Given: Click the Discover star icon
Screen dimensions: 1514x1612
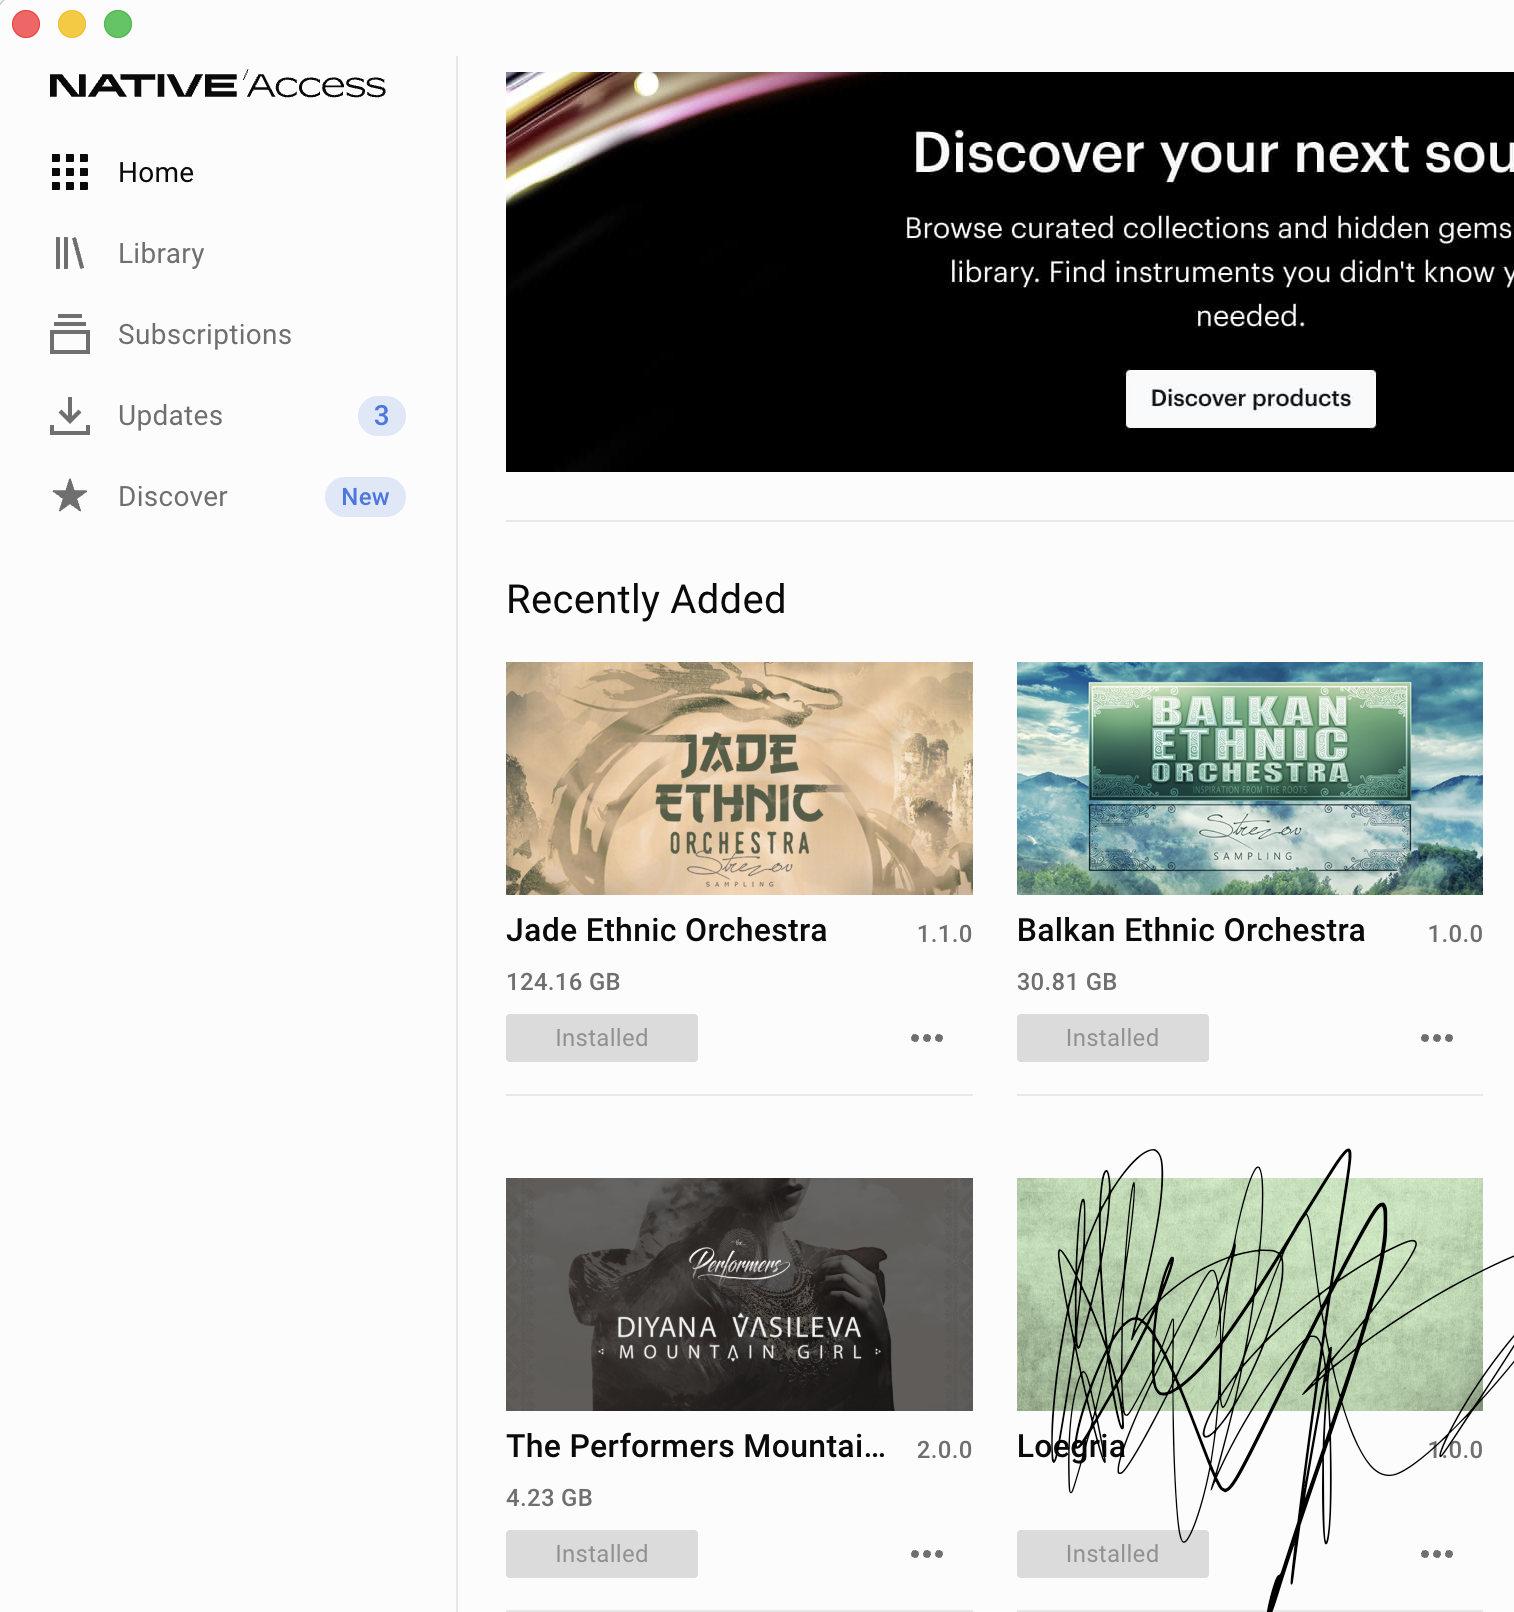Looking at the screenshot, I should tap(70, 496).
